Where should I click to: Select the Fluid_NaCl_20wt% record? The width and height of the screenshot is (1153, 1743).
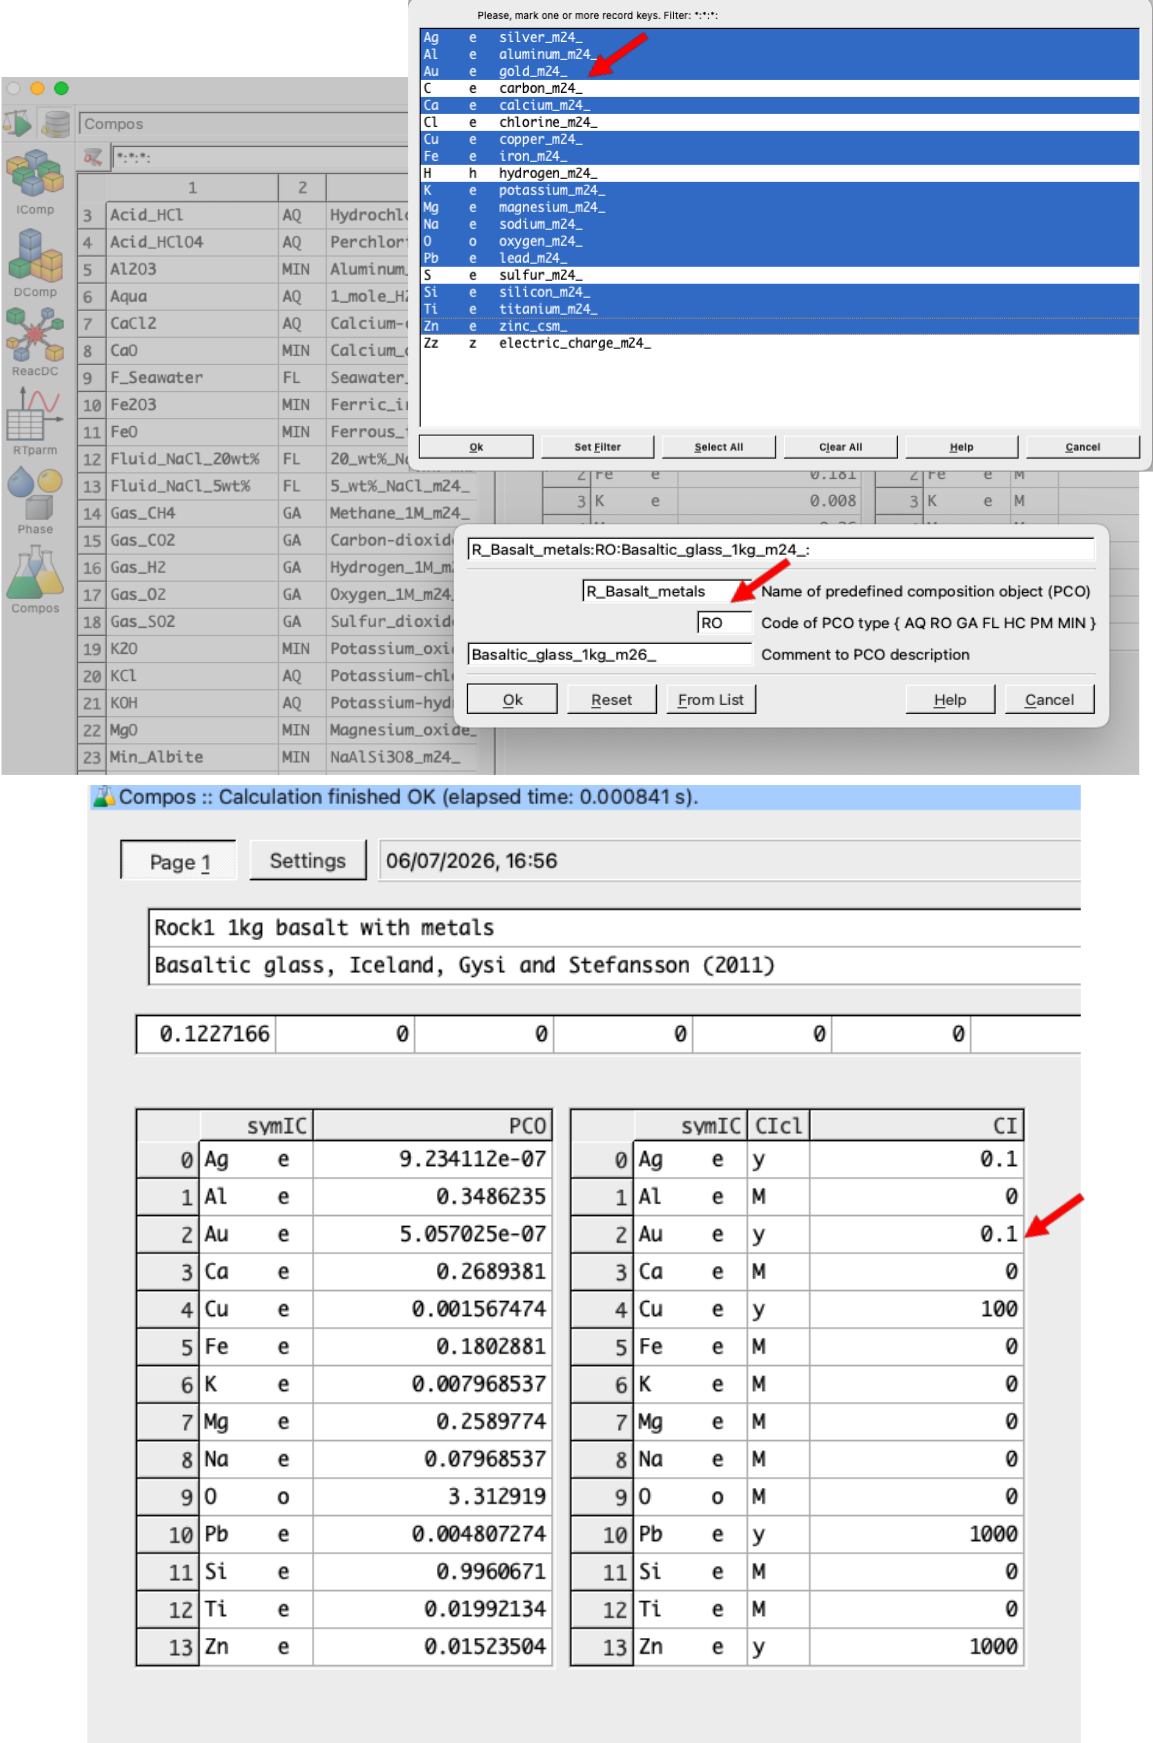point(192,459)
